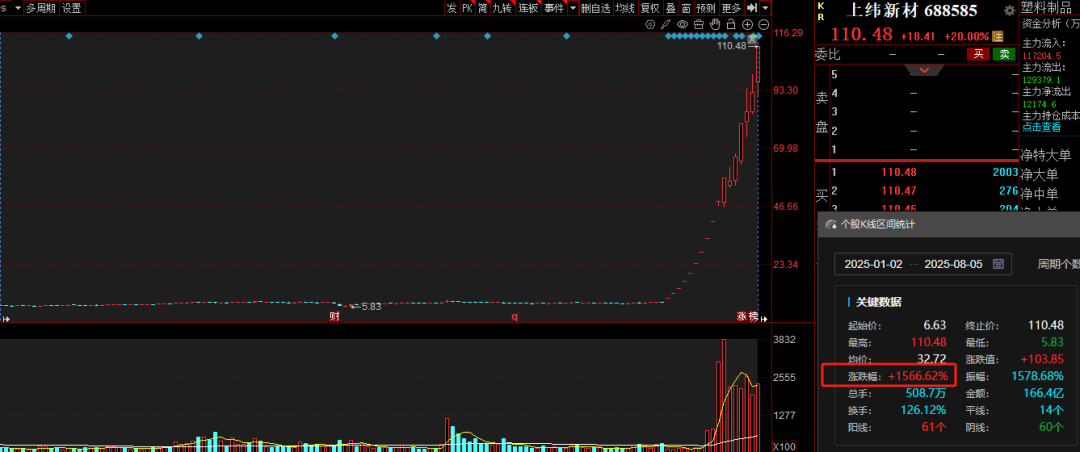The width and height of the screenshot is (1080, 452).
Task: Click the 财 finance marker
Action: (334, 317)
